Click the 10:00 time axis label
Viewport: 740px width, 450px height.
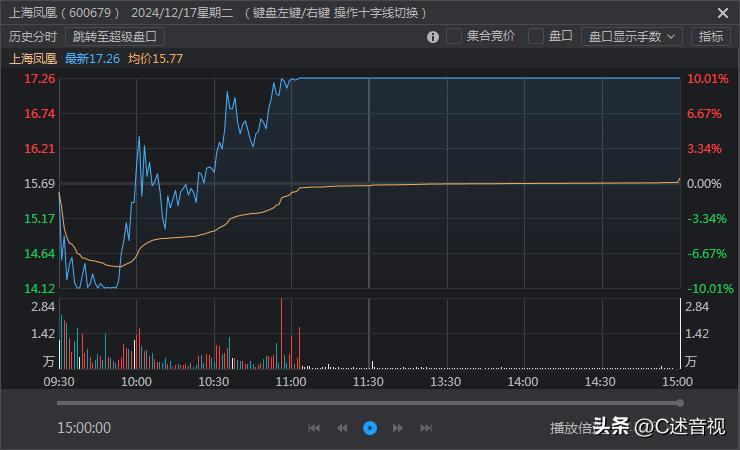[136, 381]
